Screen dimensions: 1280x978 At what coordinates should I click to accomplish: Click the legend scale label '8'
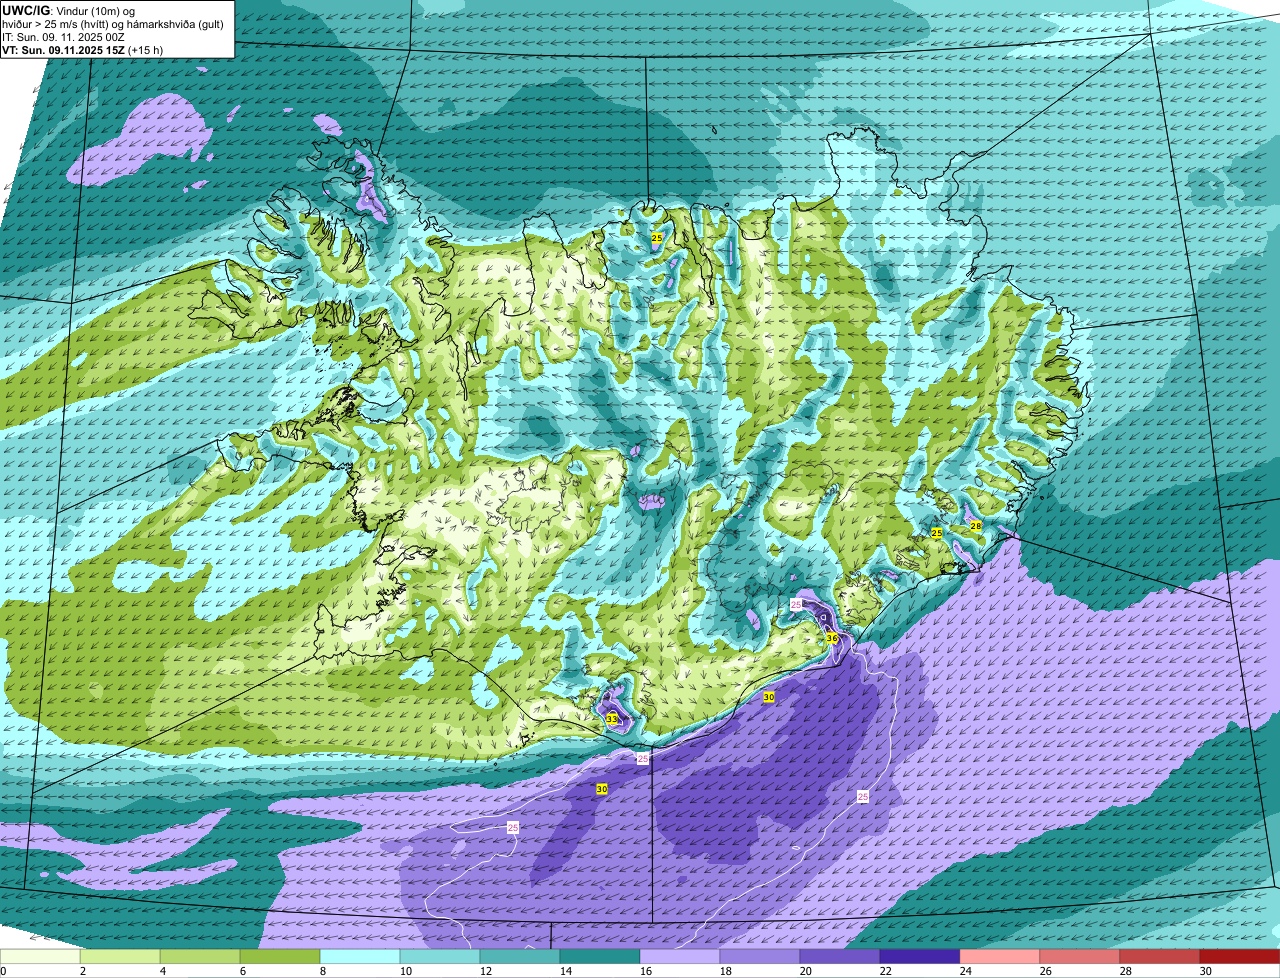322,971
